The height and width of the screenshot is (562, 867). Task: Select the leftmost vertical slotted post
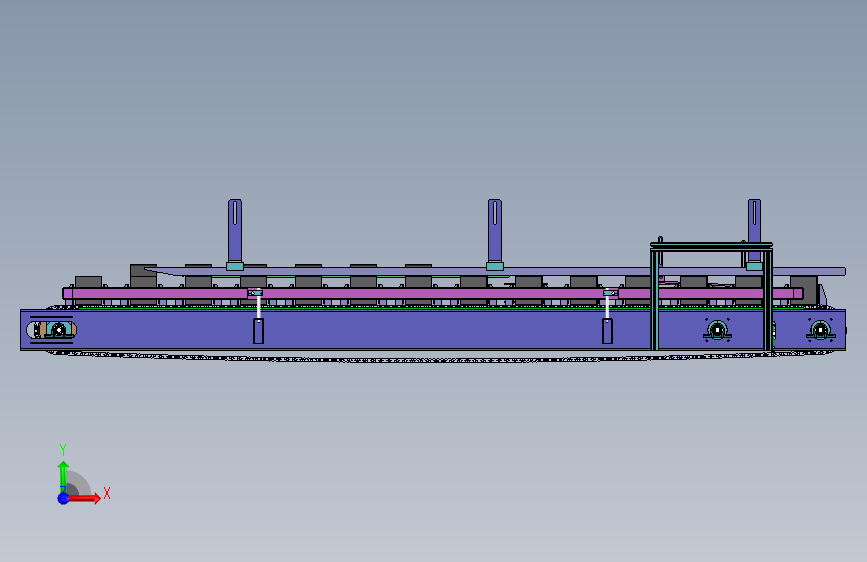pyautogui.click(x=235, y=231)
